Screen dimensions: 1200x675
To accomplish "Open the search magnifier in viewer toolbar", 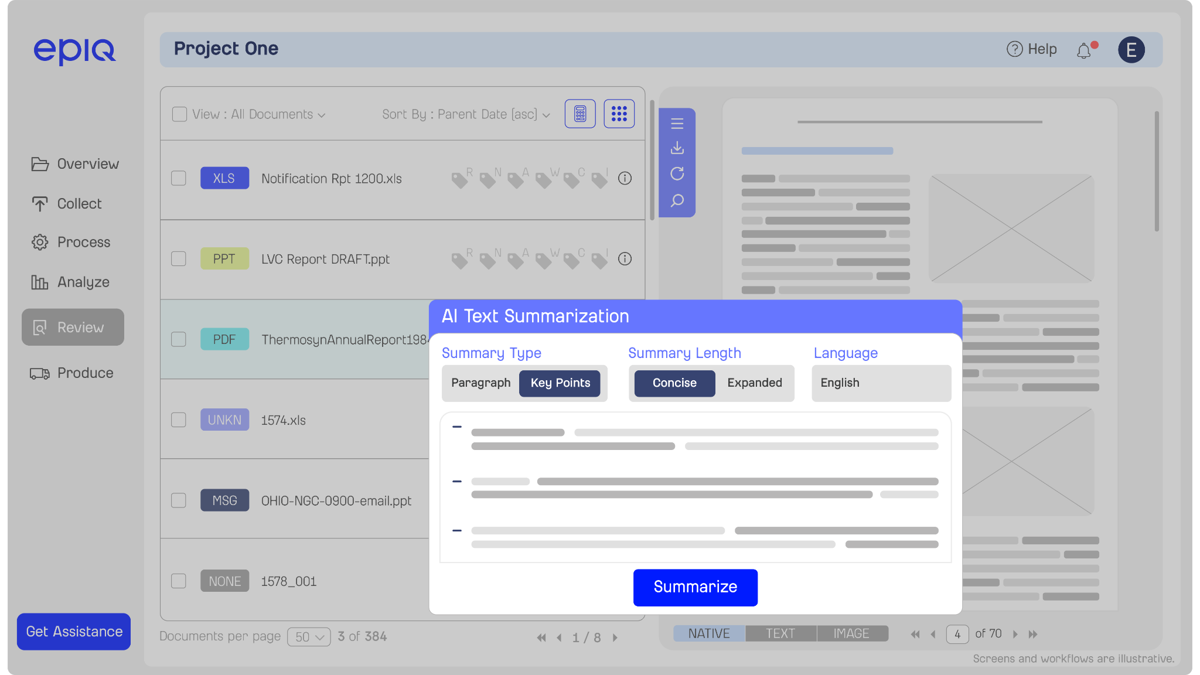I will coord(677,201).
